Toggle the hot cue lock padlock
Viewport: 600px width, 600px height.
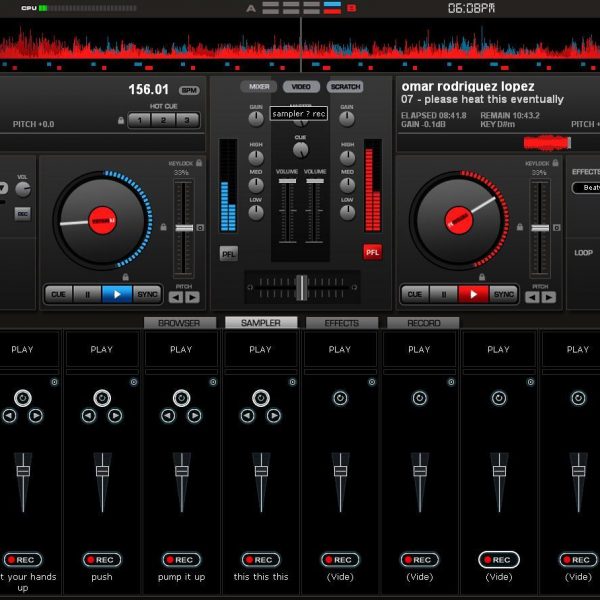(121, 121)
